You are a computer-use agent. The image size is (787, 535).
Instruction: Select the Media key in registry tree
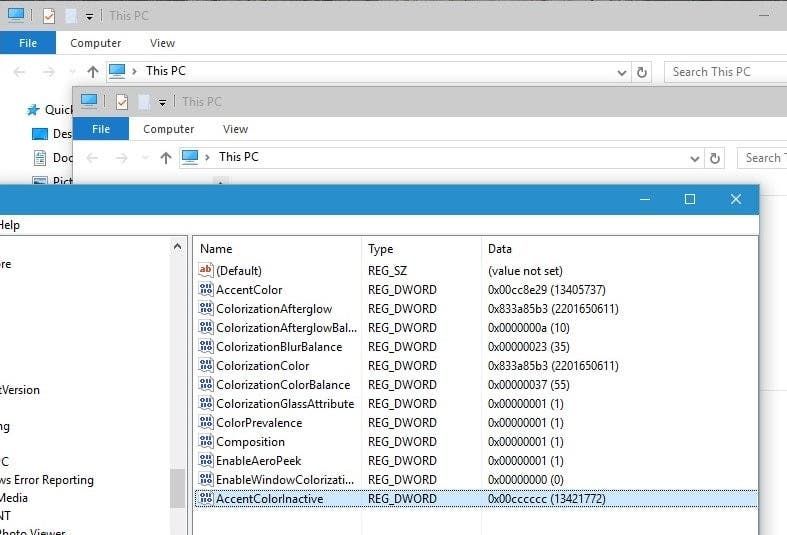(14, 498)
